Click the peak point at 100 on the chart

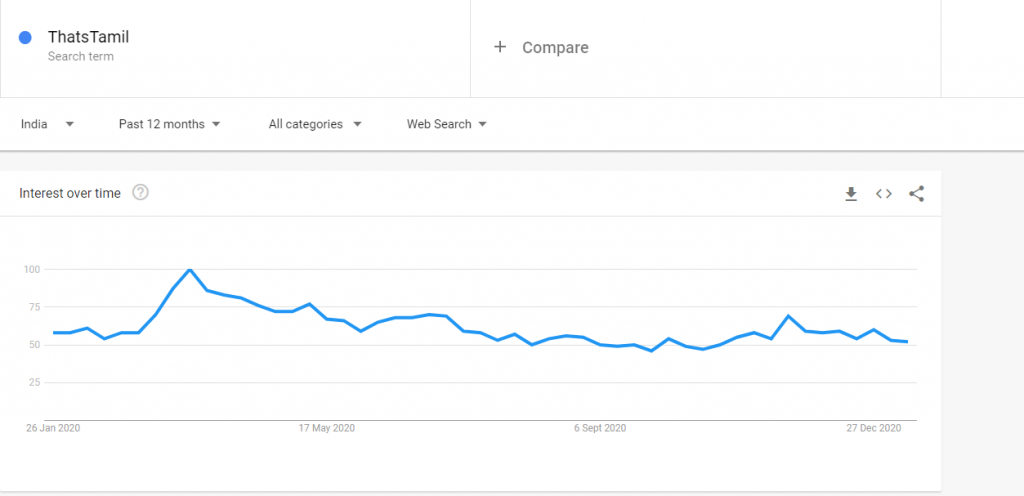coord(189,269)
